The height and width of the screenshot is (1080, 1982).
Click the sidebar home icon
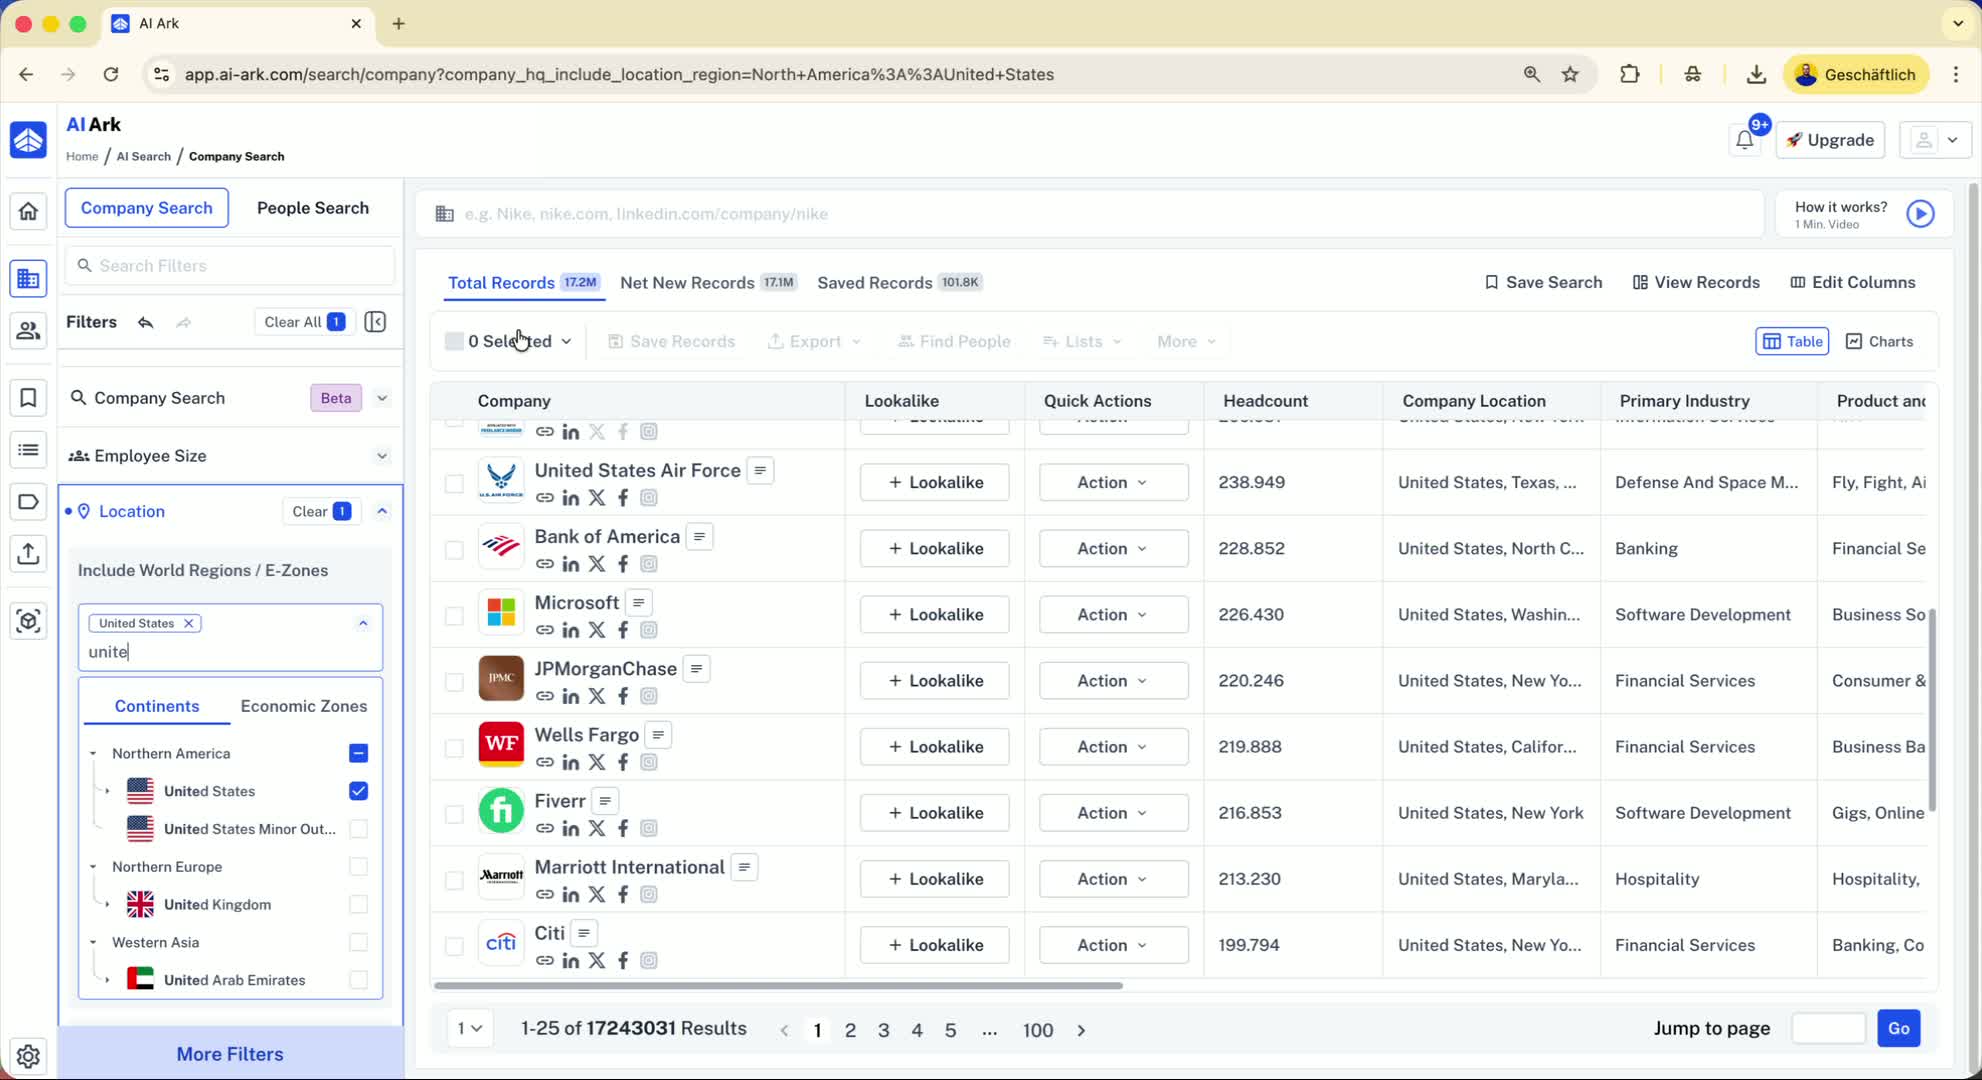(x=28, y=211)
